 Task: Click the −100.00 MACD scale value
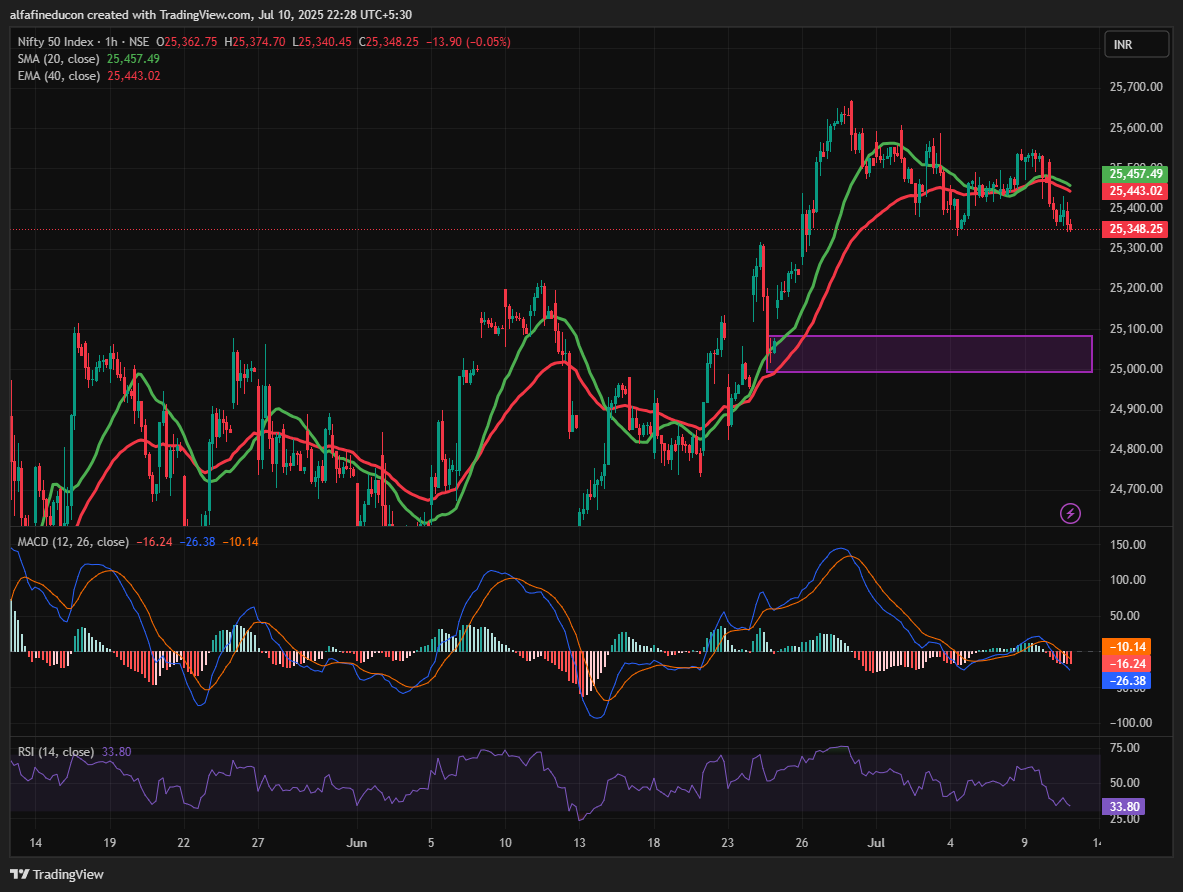pos(1131,722)
